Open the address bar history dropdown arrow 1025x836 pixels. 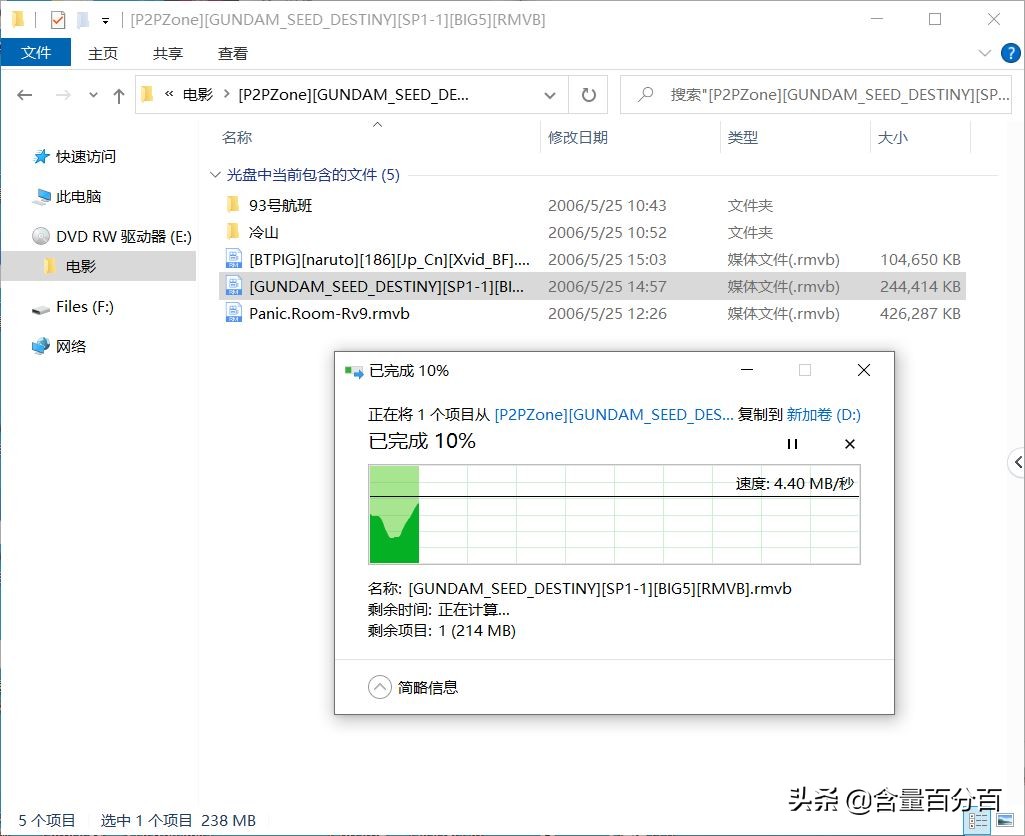click(x=549, y=94)
